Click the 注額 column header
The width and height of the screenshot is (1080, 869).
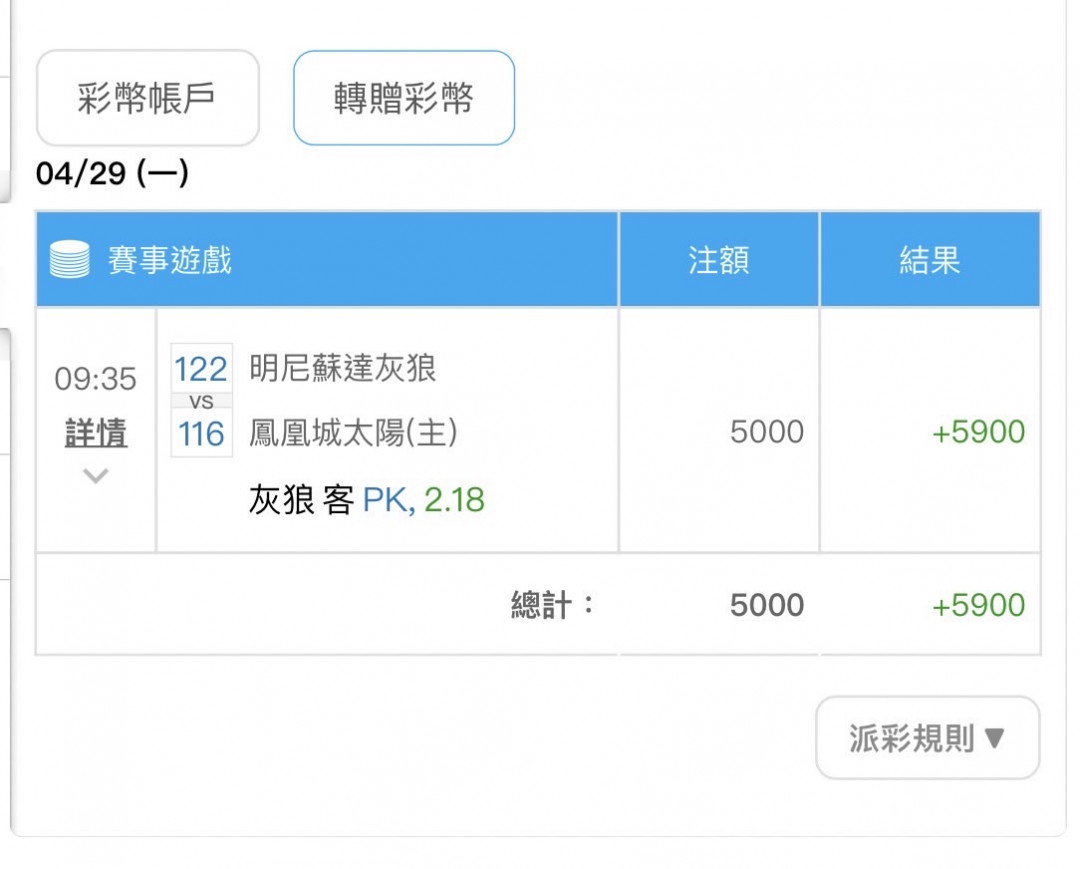pos(718,260)
